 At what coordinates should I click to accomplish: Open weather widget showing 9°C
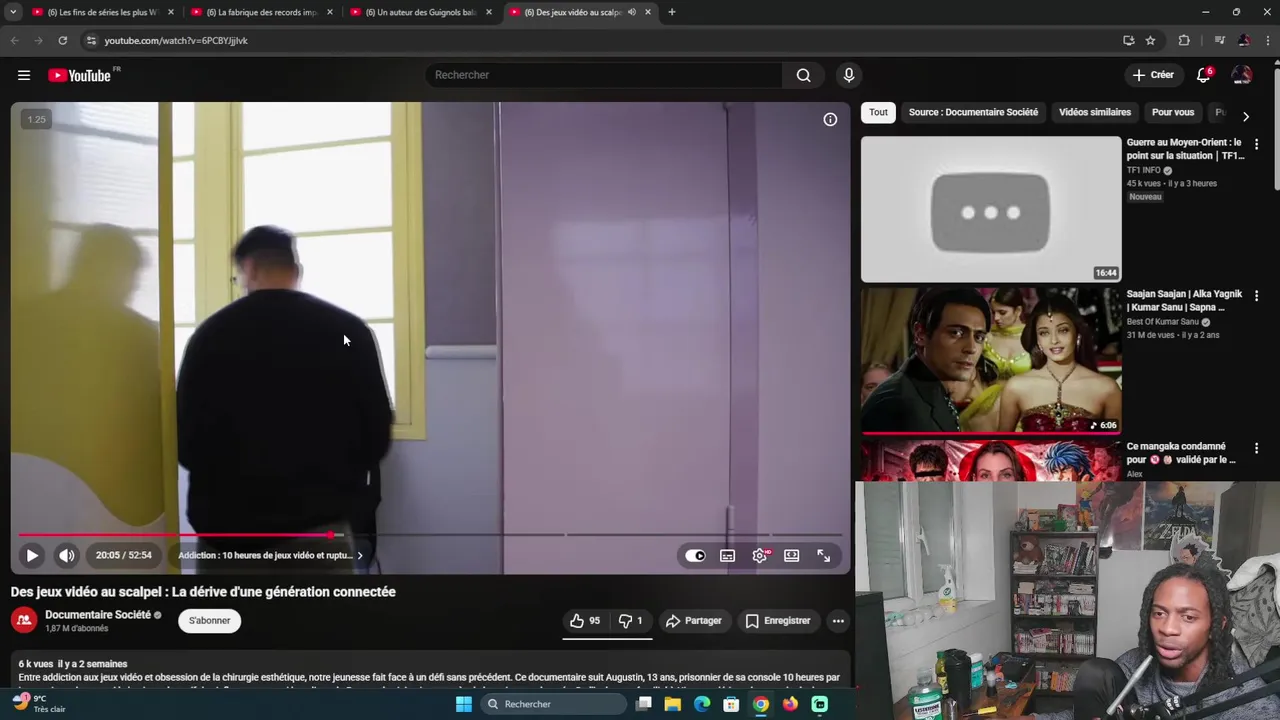tap(38, 704)
